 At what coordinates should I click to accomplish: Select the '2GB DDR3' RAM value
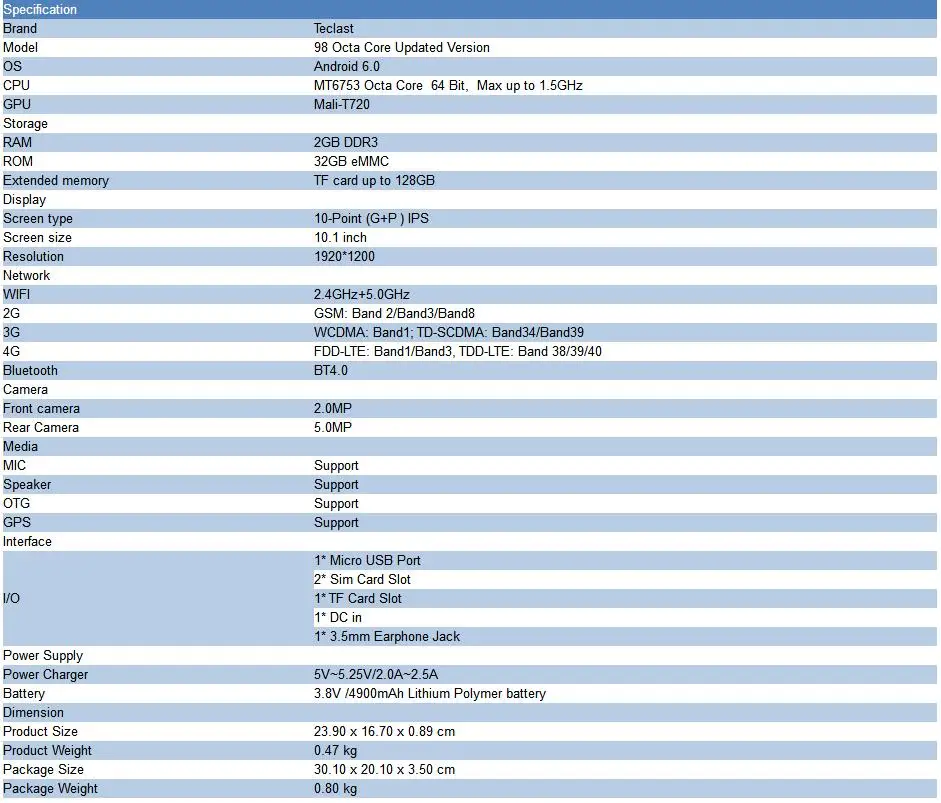(x=346, y=143)
